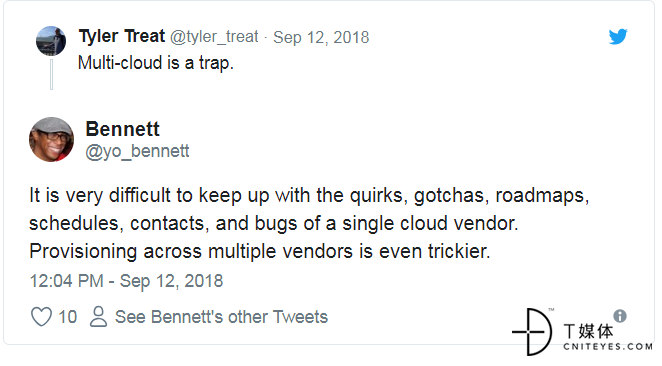This screenshot has width=662, height=366.
Task: Click the T媒体 watermark label
Action: 588,331
